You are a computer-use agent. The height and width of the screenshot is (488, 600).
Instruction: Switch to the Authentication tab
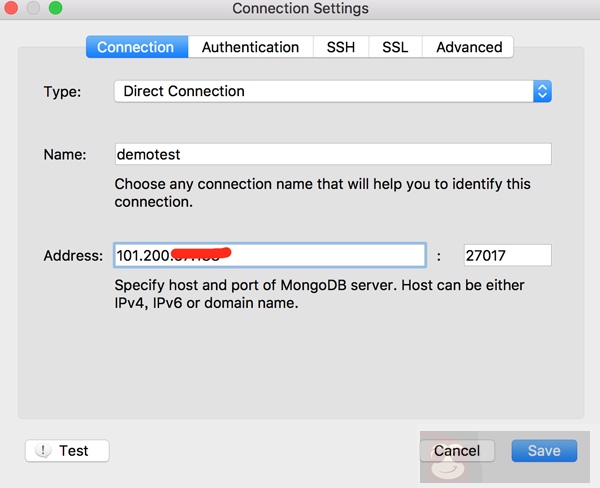pyautogui.click(x=250, y=47)
